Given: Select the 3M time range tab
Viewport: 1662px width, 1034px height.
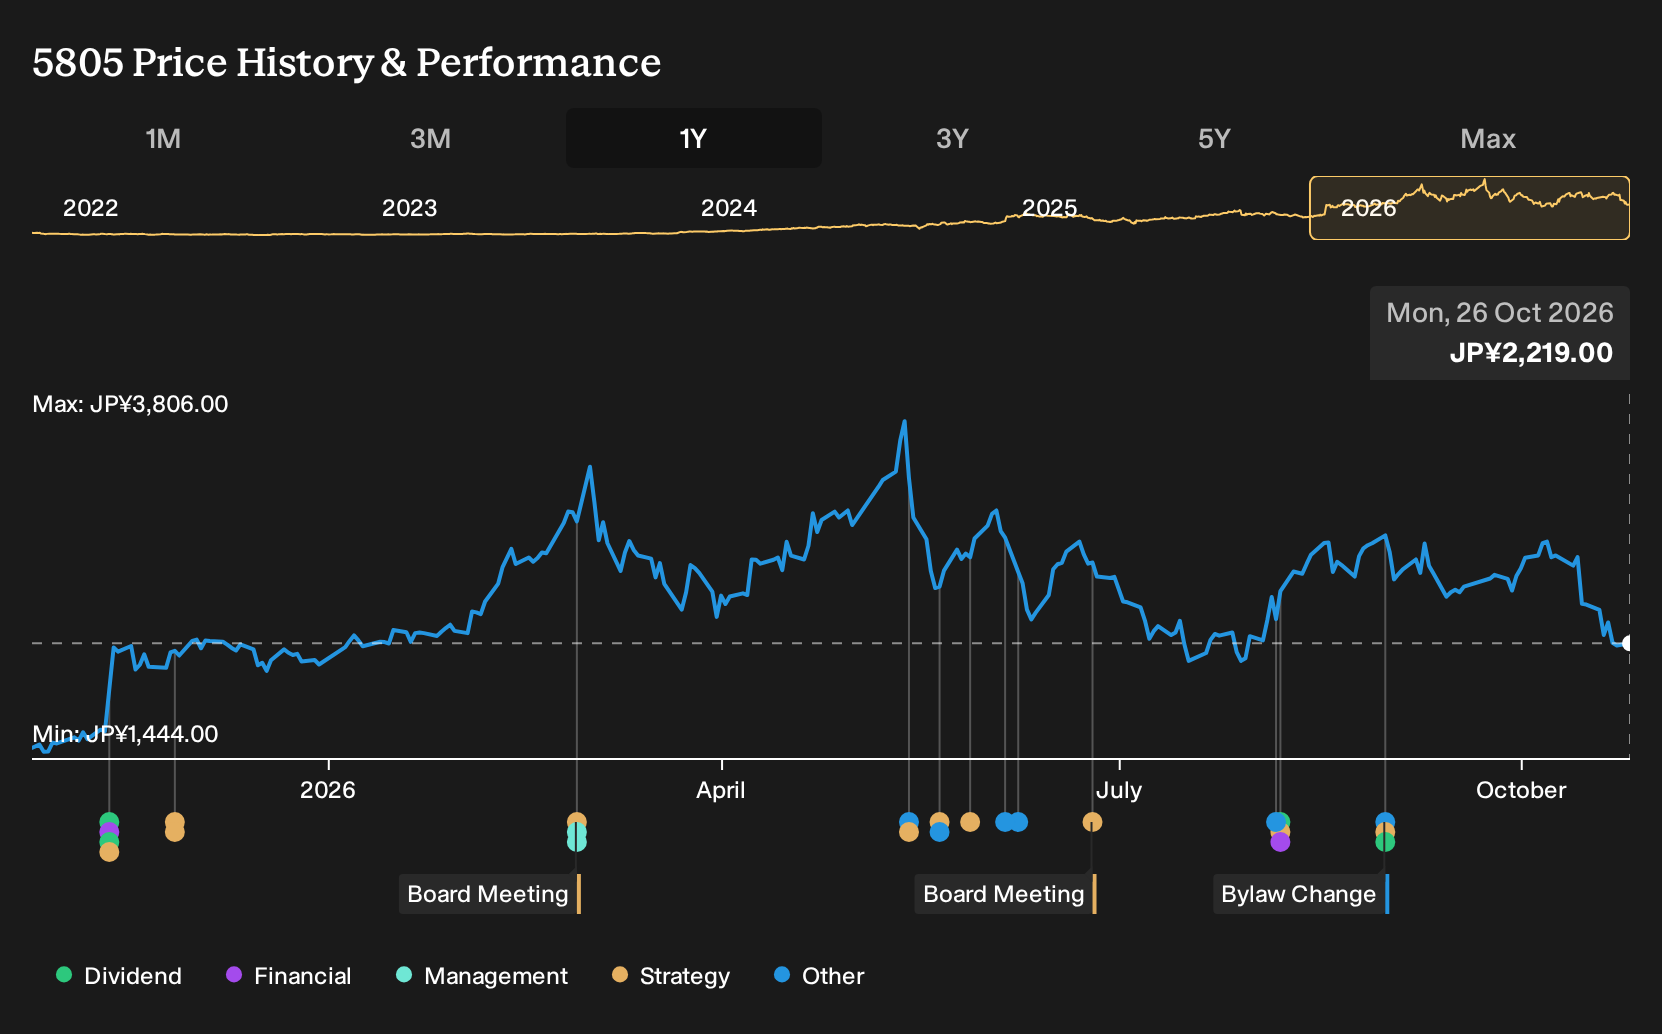Looking at the screenshot, I should click(x=430, y=138).
